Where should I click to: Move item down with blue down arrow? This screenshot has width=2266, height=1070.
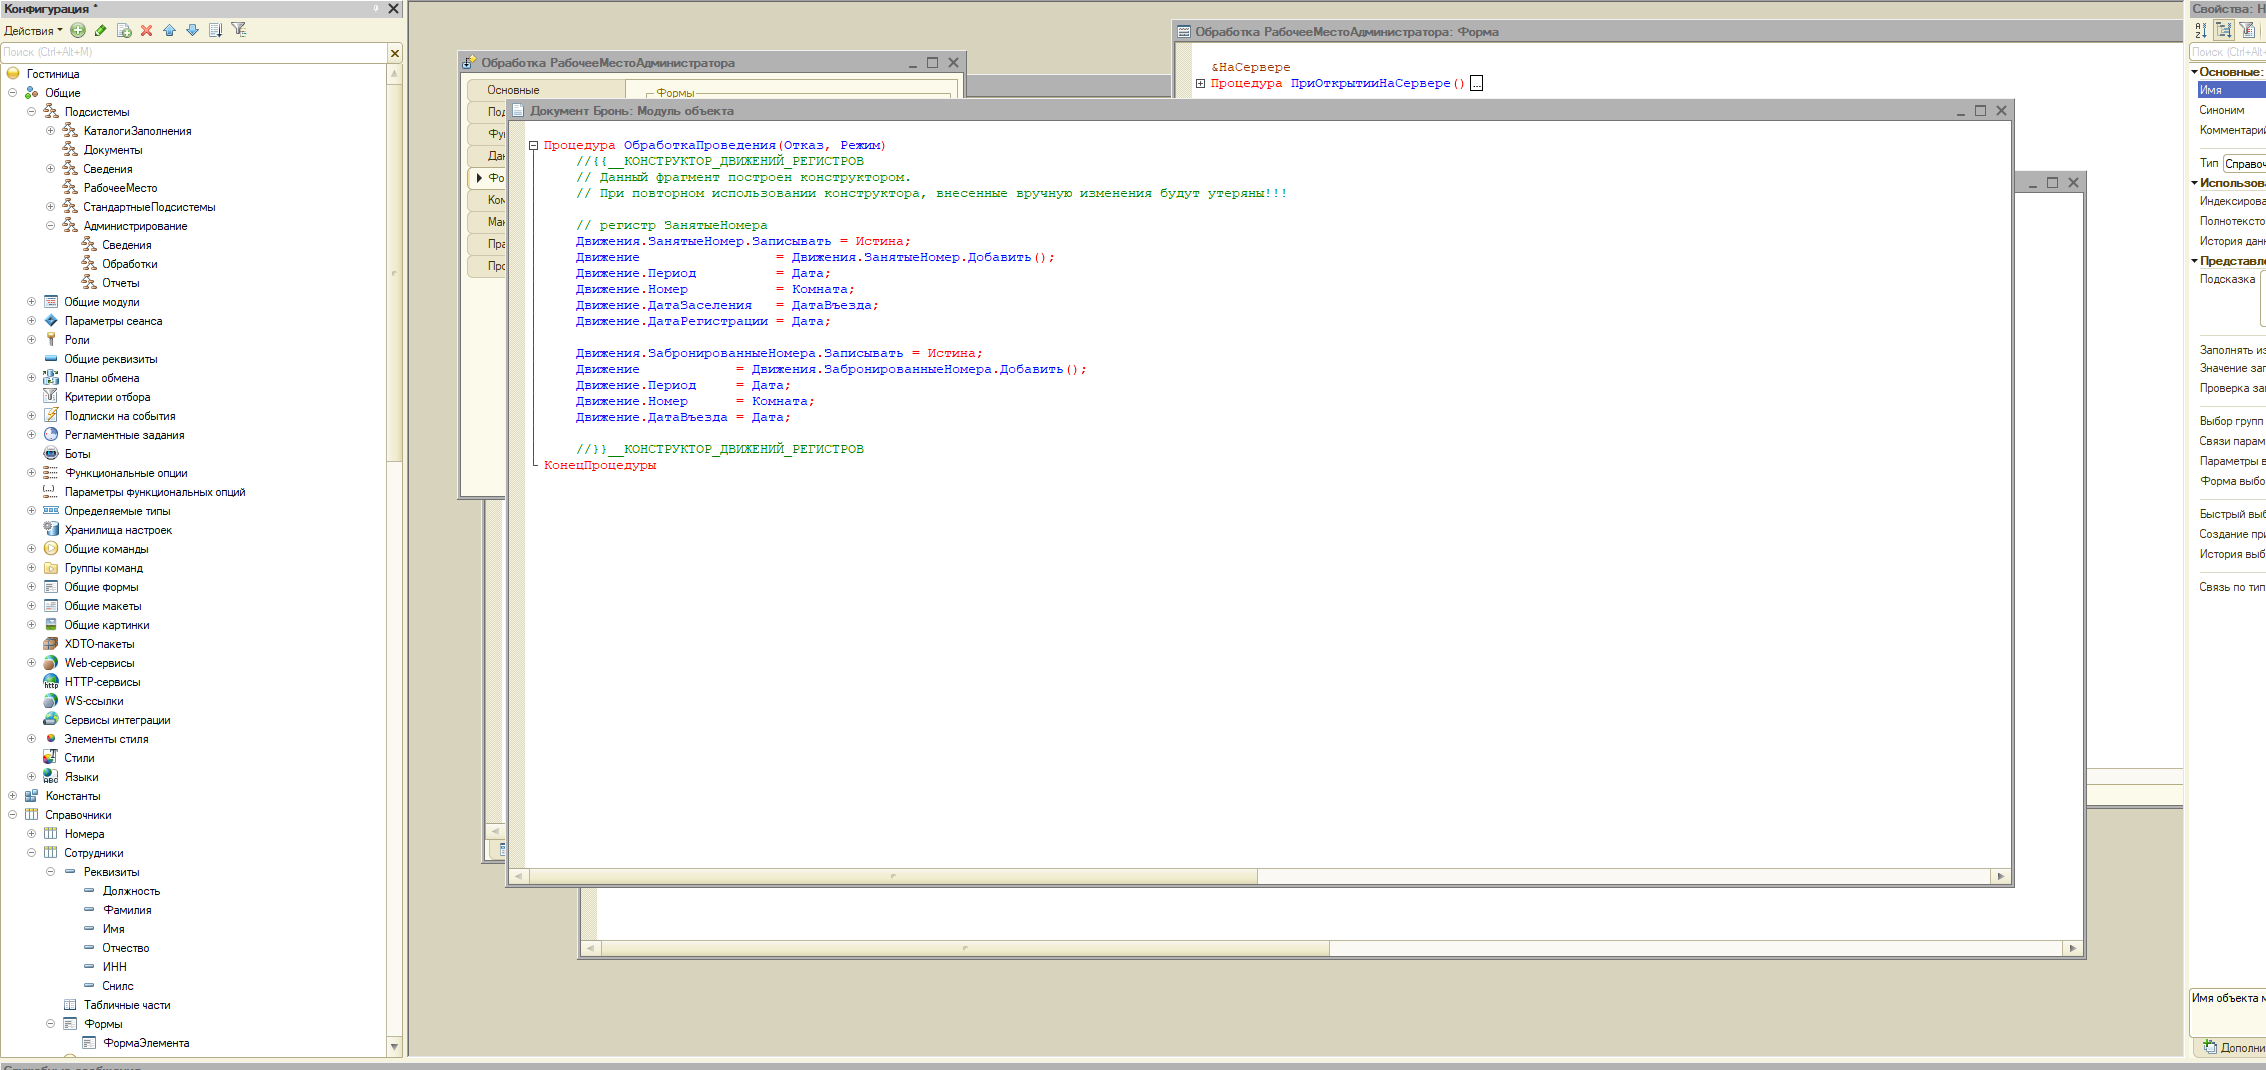pos(193,30)
